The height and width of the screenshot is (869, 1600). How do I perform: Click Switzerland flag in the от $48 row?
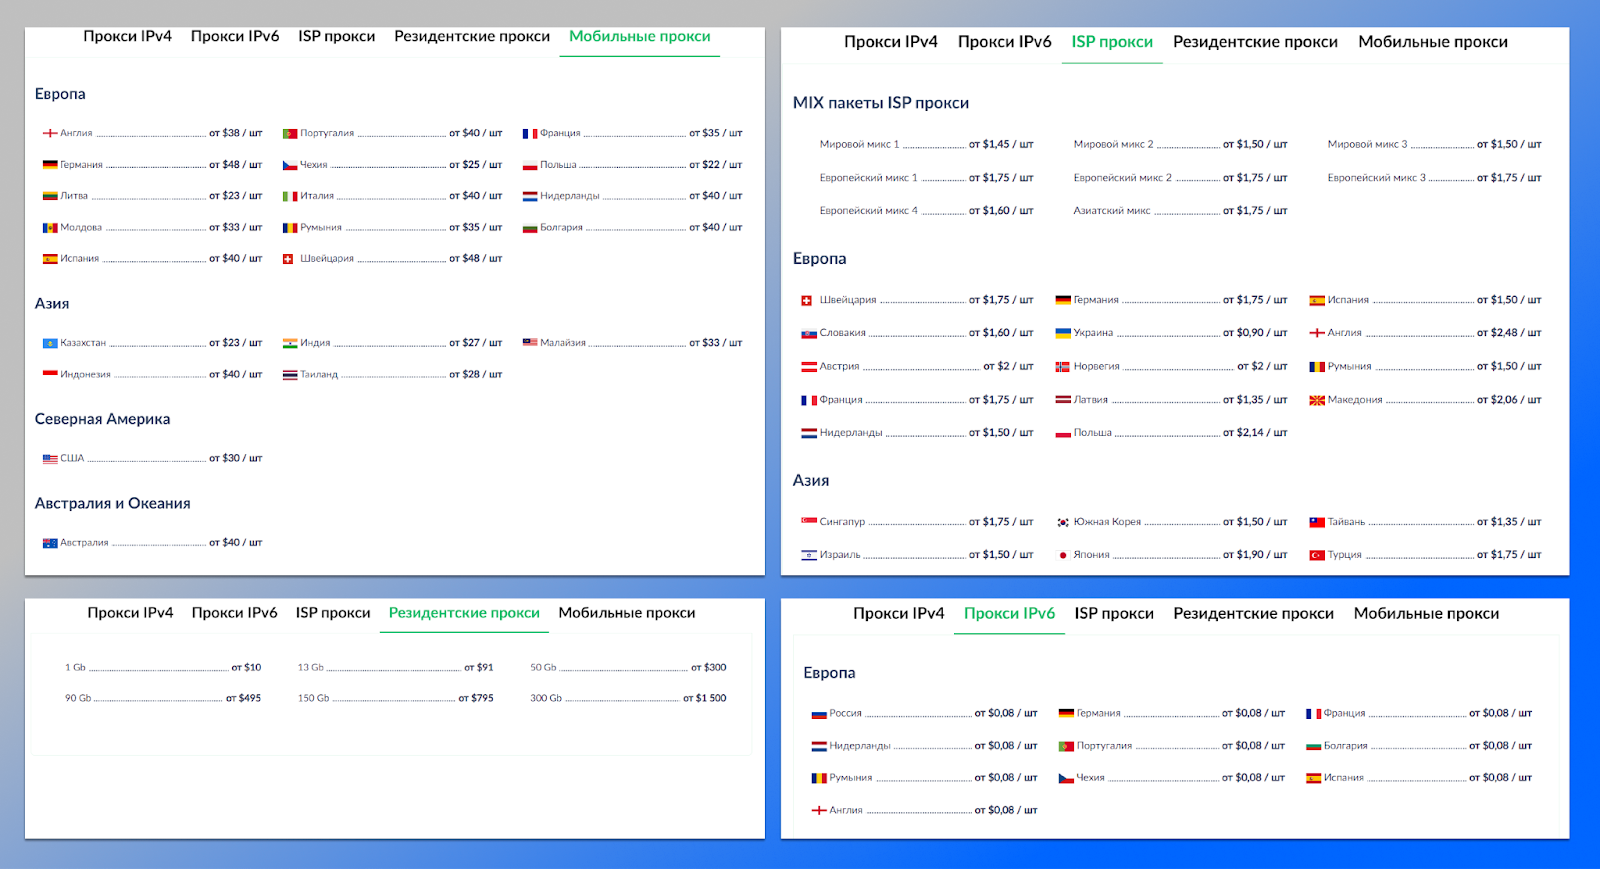pos(288,259)
